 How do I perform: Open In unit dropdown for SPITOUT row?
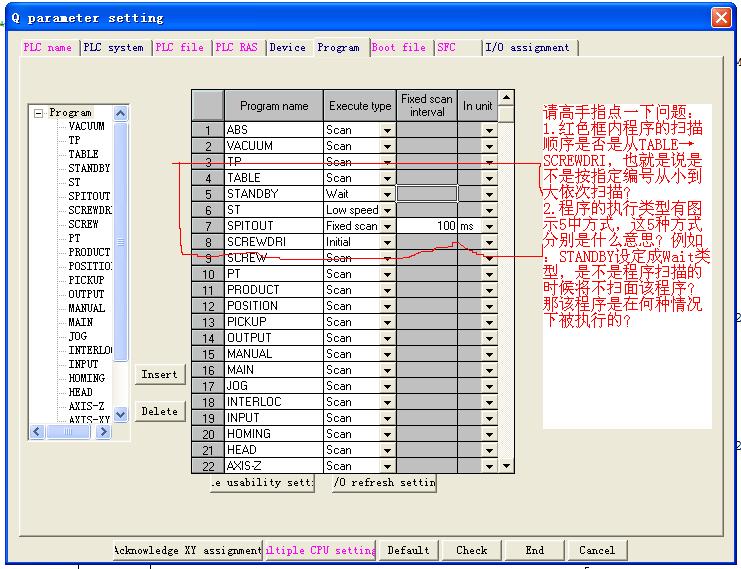point(489,226)
